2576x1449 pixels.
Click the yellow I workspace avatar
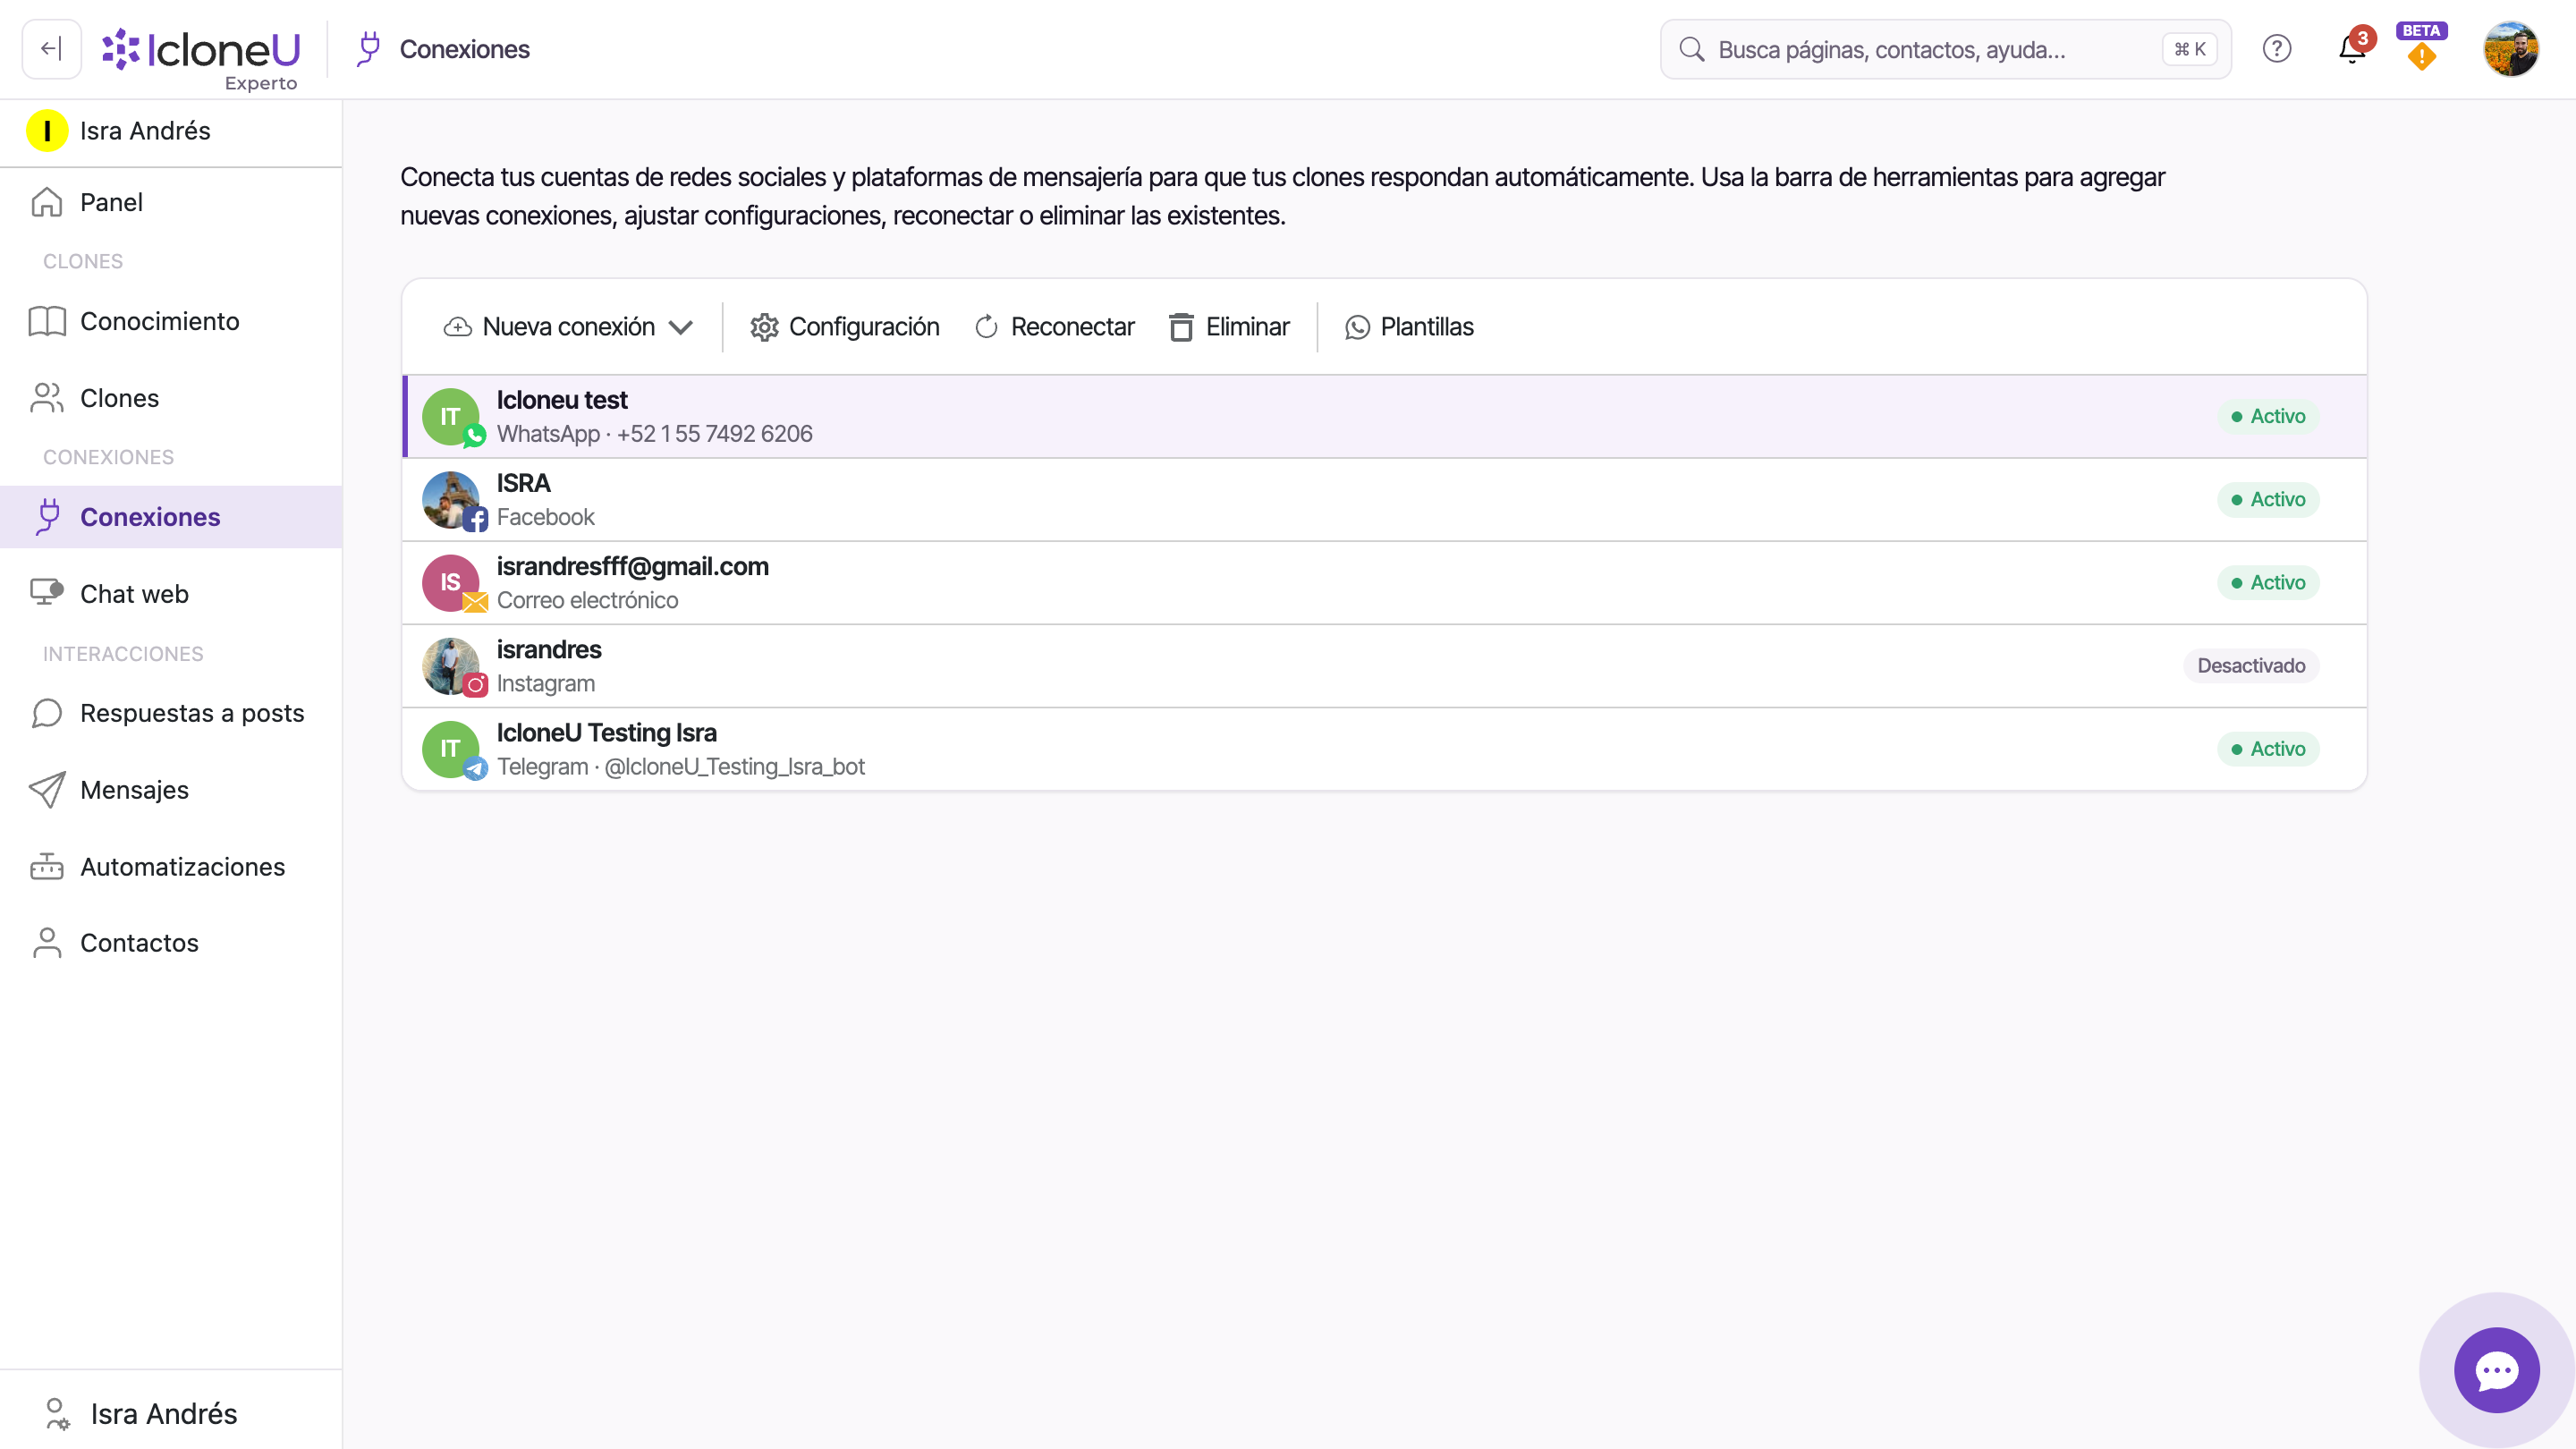(x=47, y=131)
